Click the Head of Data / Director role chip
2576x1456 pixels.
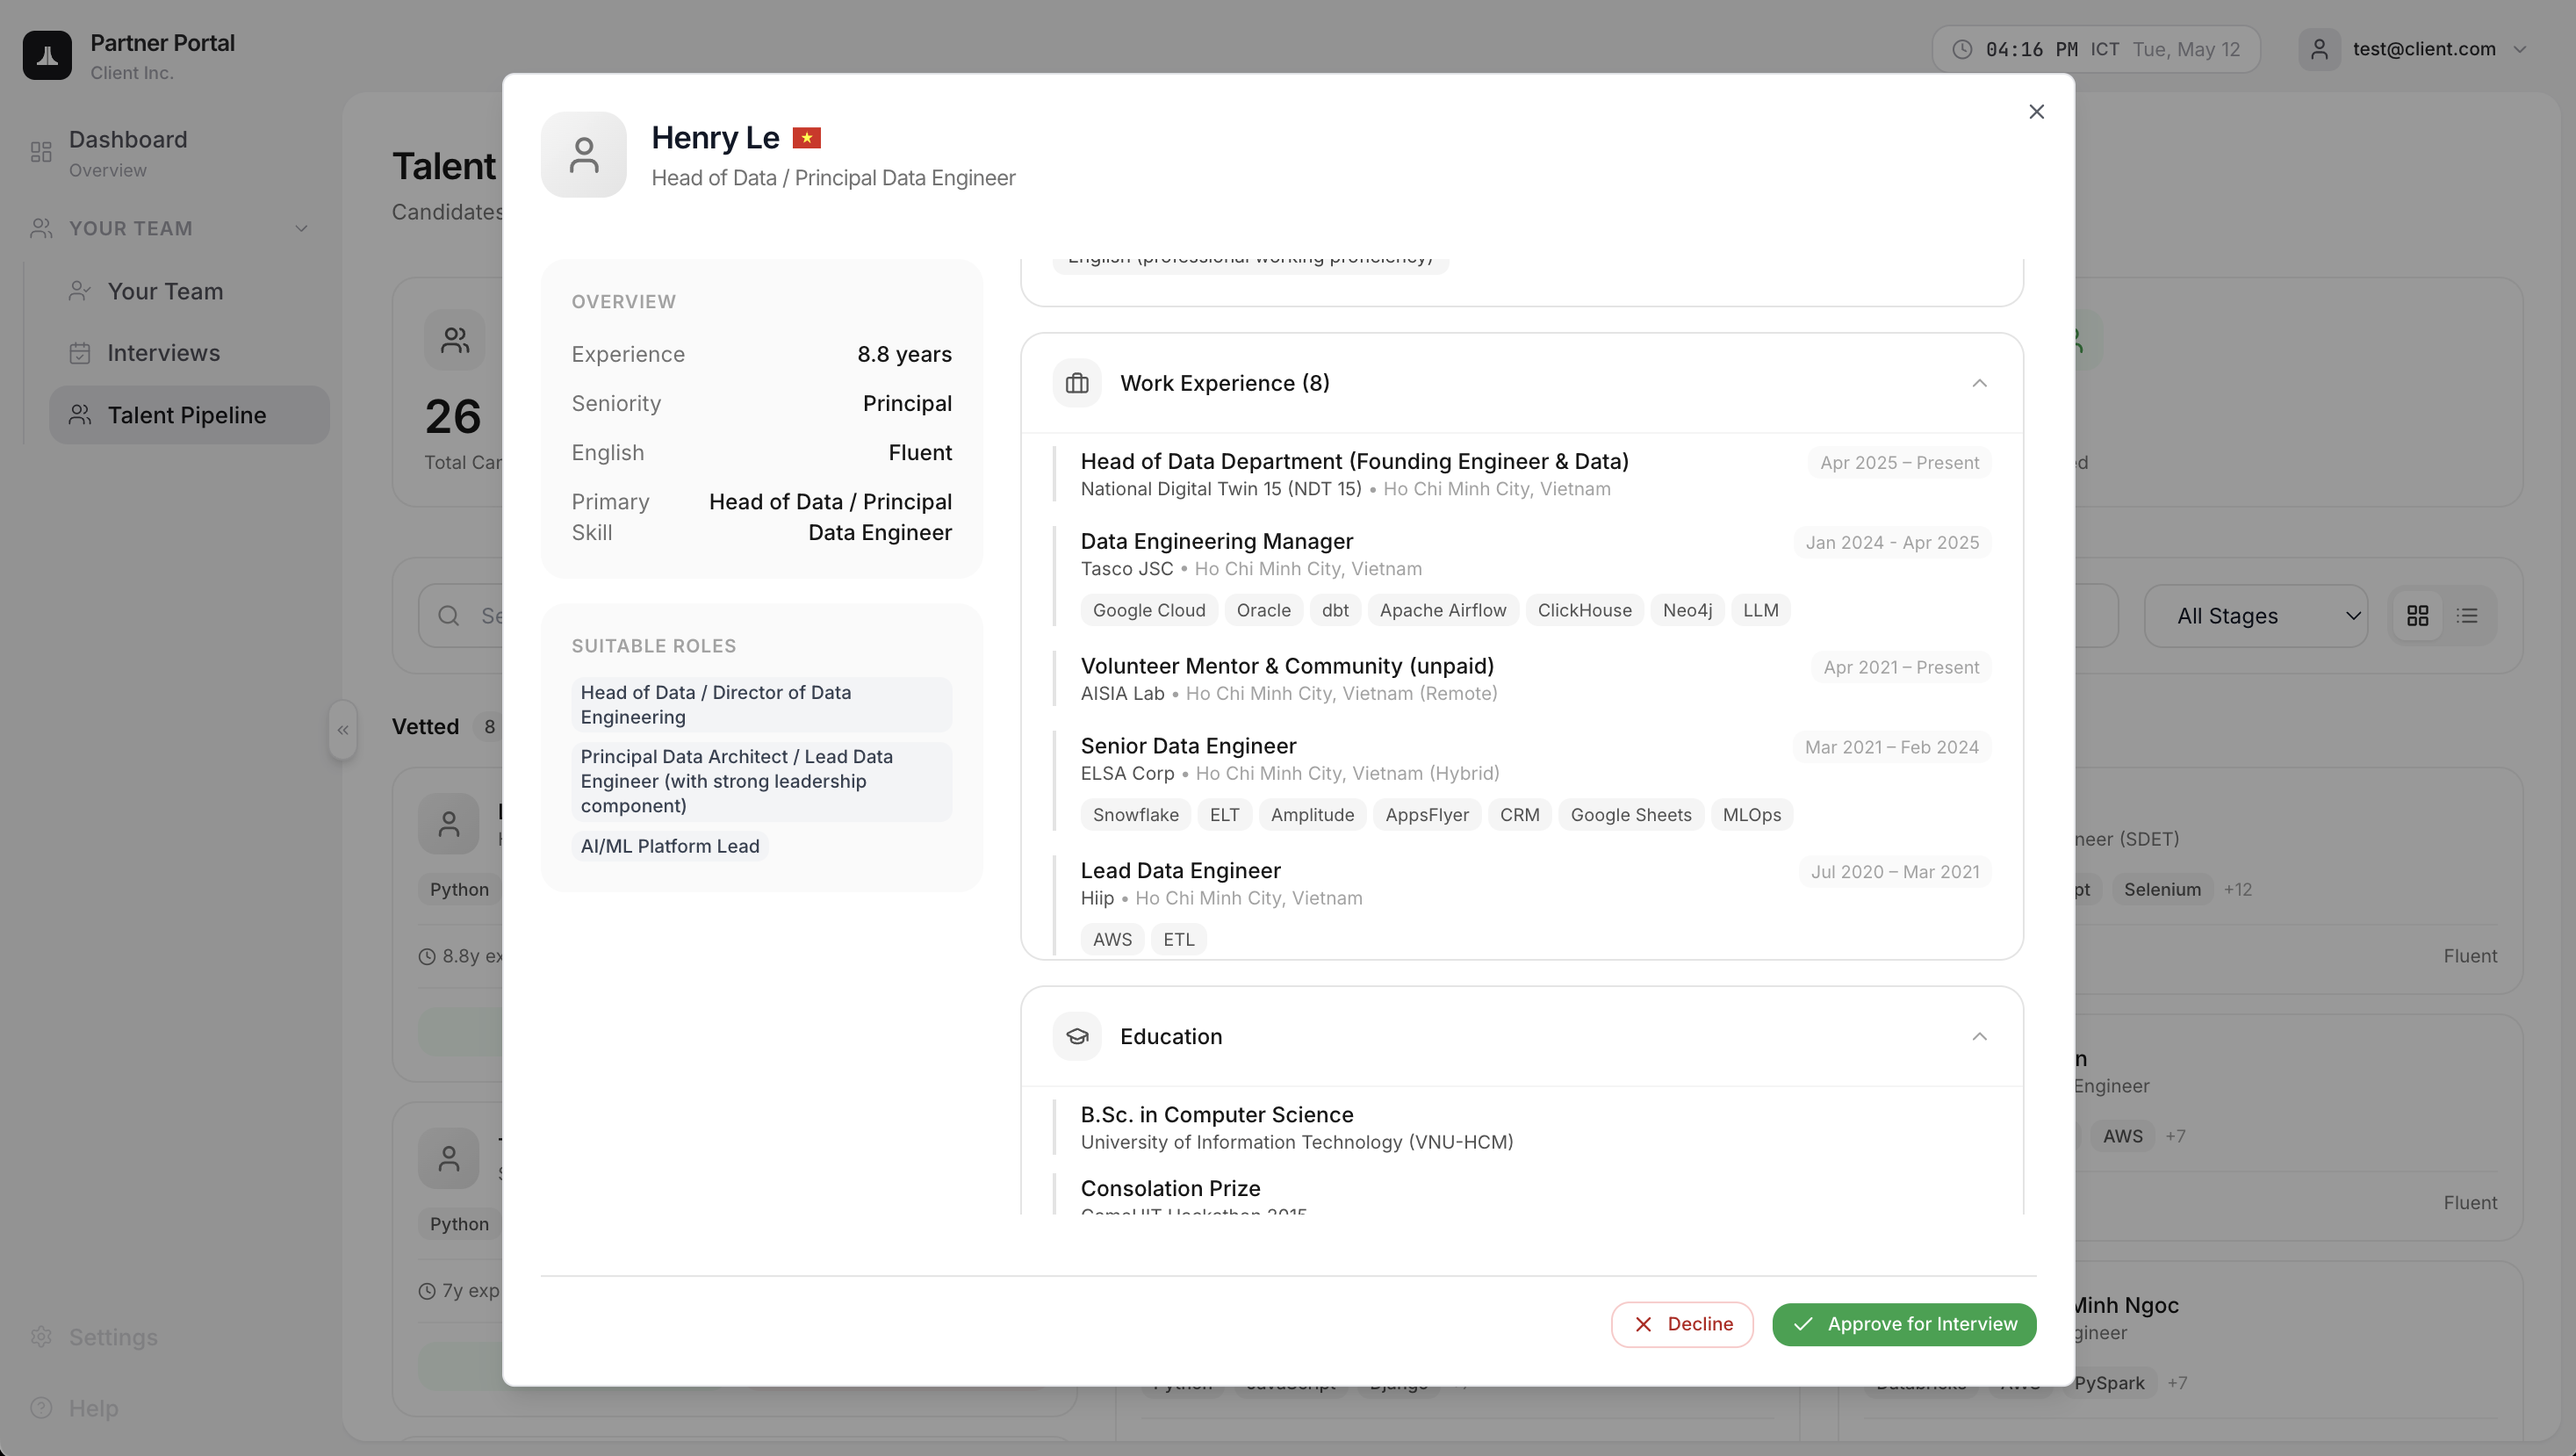click(x=762, y=705)
